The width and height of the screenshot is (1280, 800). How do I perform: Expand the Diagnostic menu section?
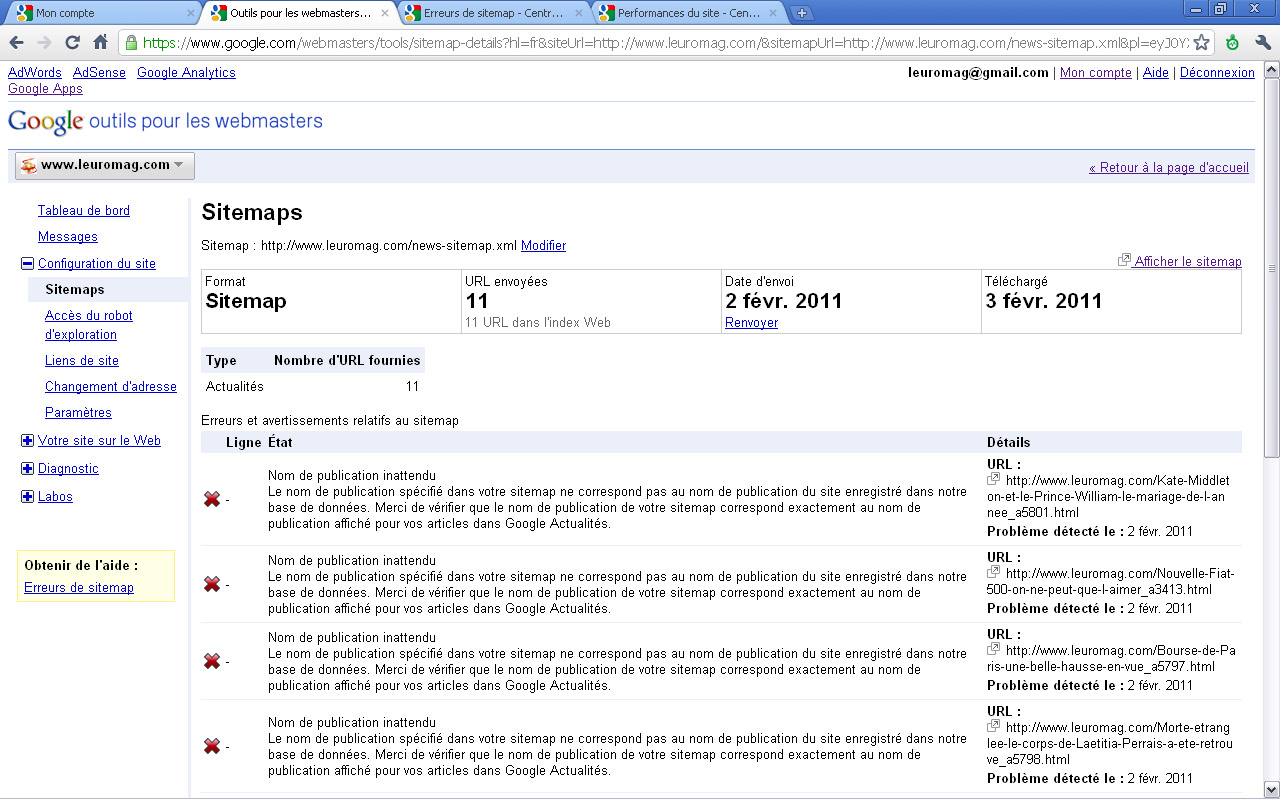pyautogui.click(x=27, y=469)
